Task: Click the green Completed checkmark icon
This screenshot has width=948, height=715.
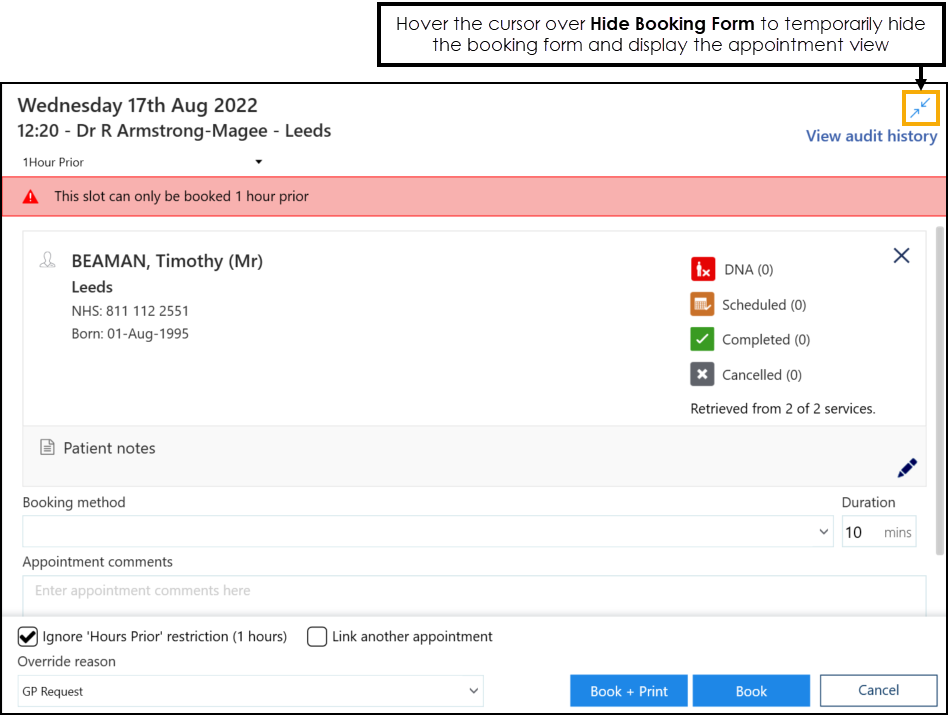Action: 702,340
